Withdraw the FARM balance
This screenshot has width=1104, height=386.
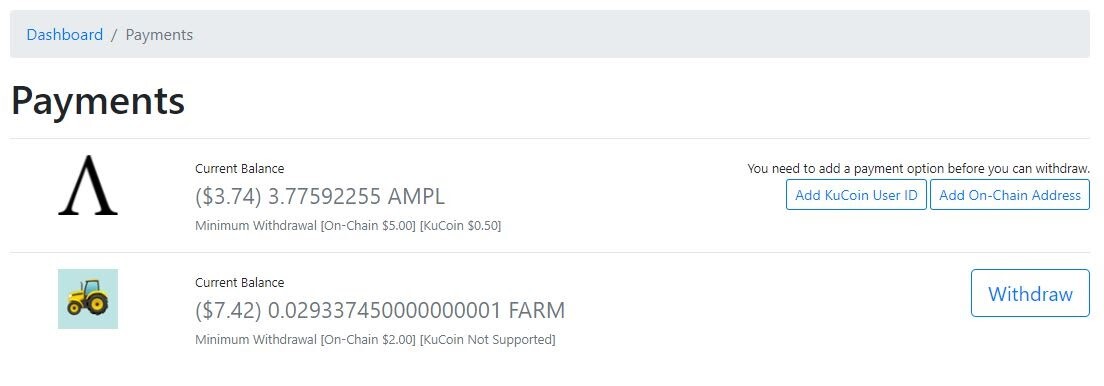click(x=1030, y=293)
